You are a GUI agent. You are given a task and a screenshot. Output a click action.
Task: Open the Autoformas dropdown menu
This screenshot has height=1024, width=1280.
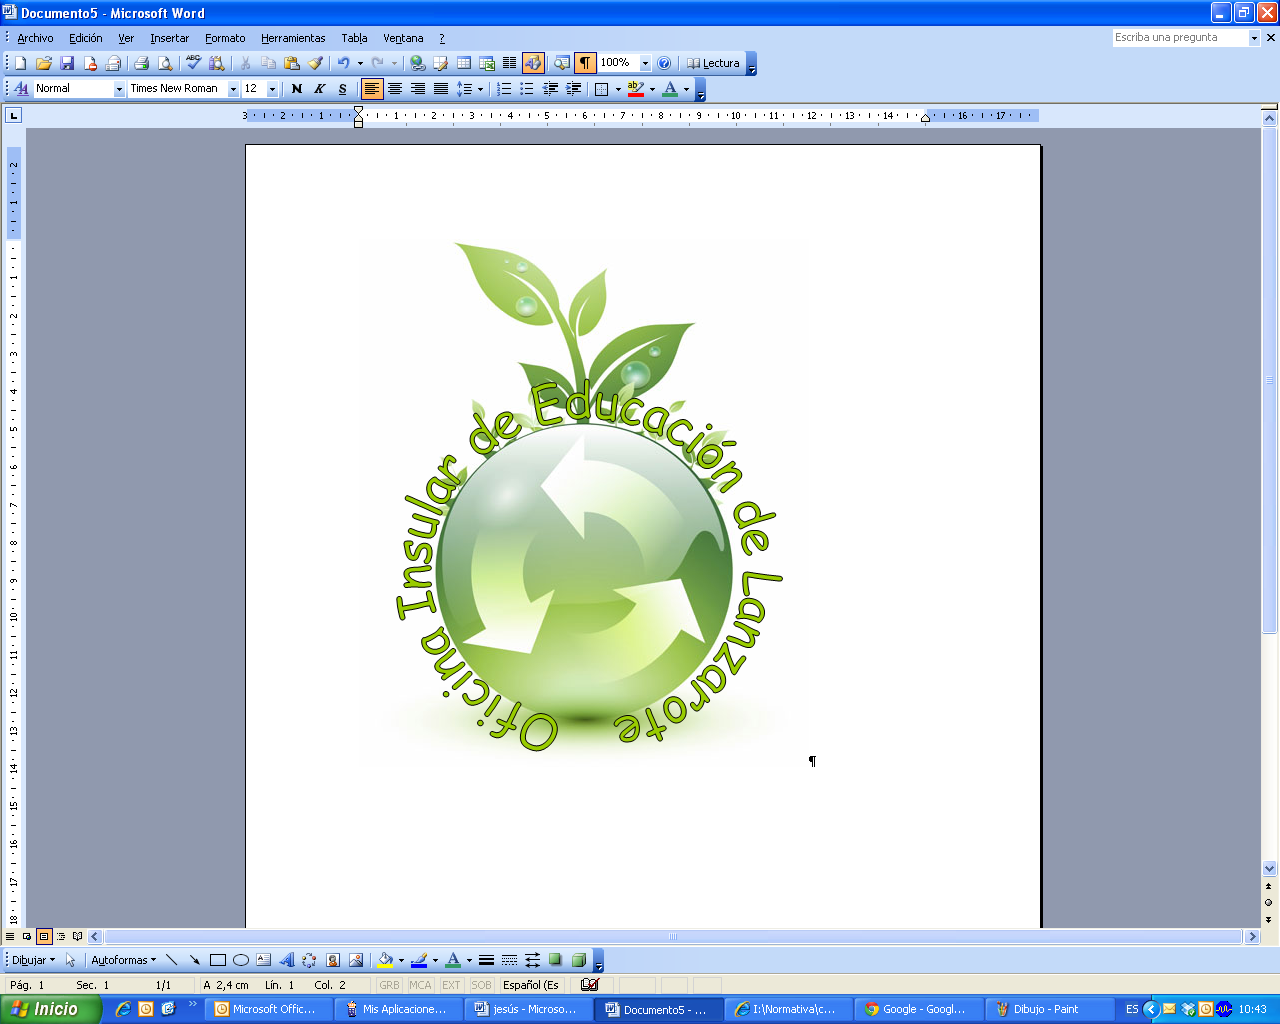click(123, 960)
